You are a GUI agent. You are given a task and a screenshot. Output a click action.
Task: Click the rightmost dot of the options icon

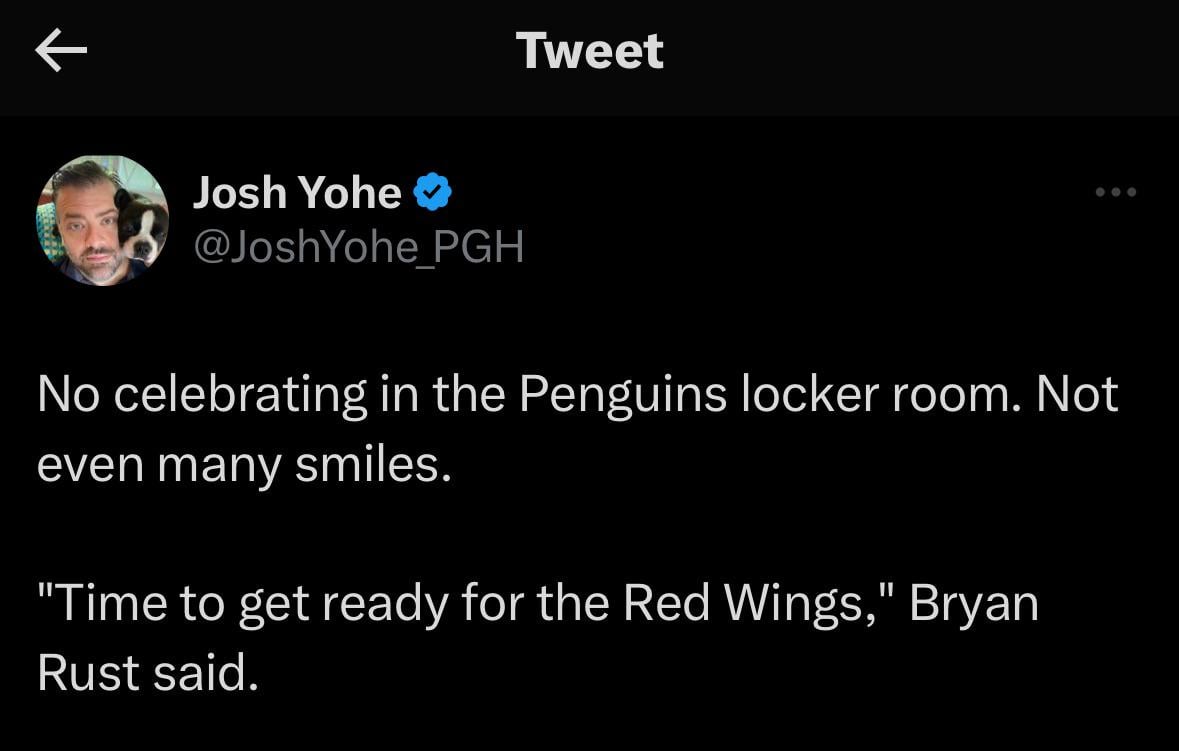pos(1134,192)
